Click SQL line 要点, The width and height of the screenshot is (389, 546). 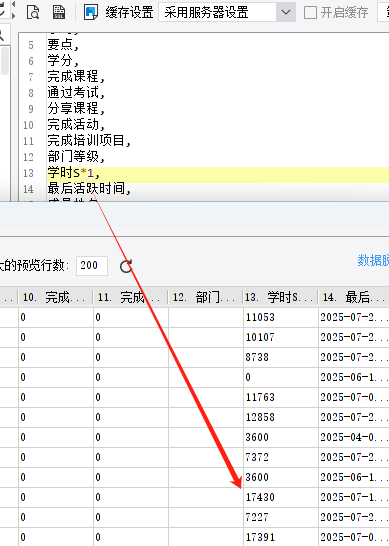(x=63, y=45)
